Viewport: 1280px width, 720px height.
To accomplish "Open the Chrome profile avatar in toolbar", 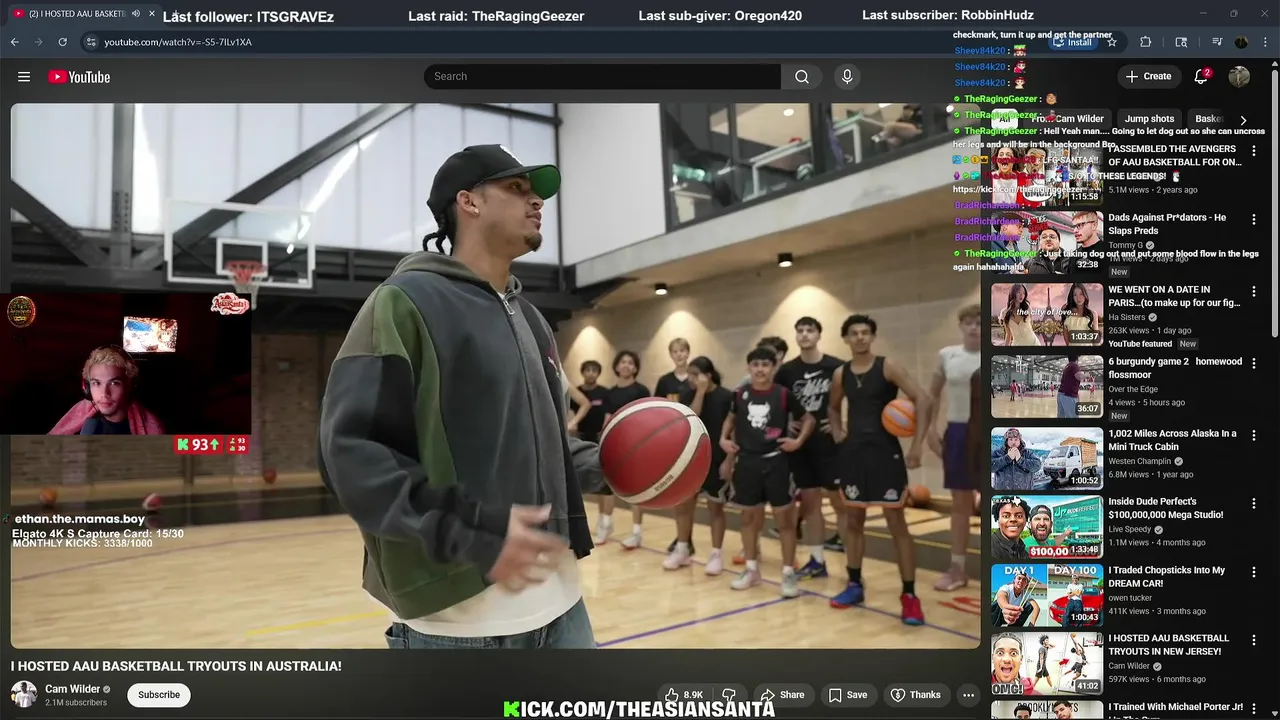I will [x=1241, y=42].
